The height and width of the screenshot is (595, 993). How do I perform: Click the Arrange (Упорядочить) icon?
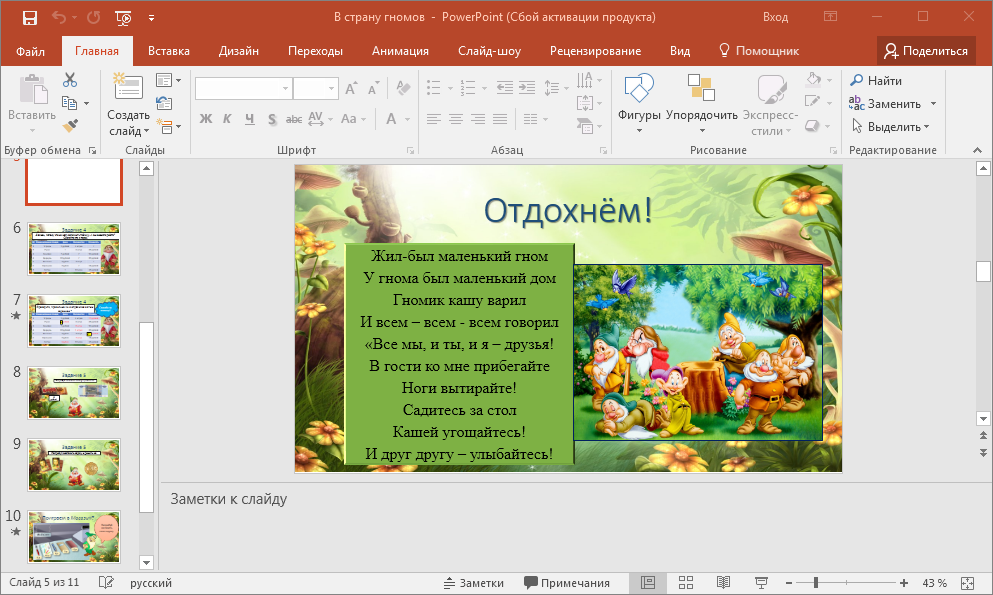click(702, 87)
